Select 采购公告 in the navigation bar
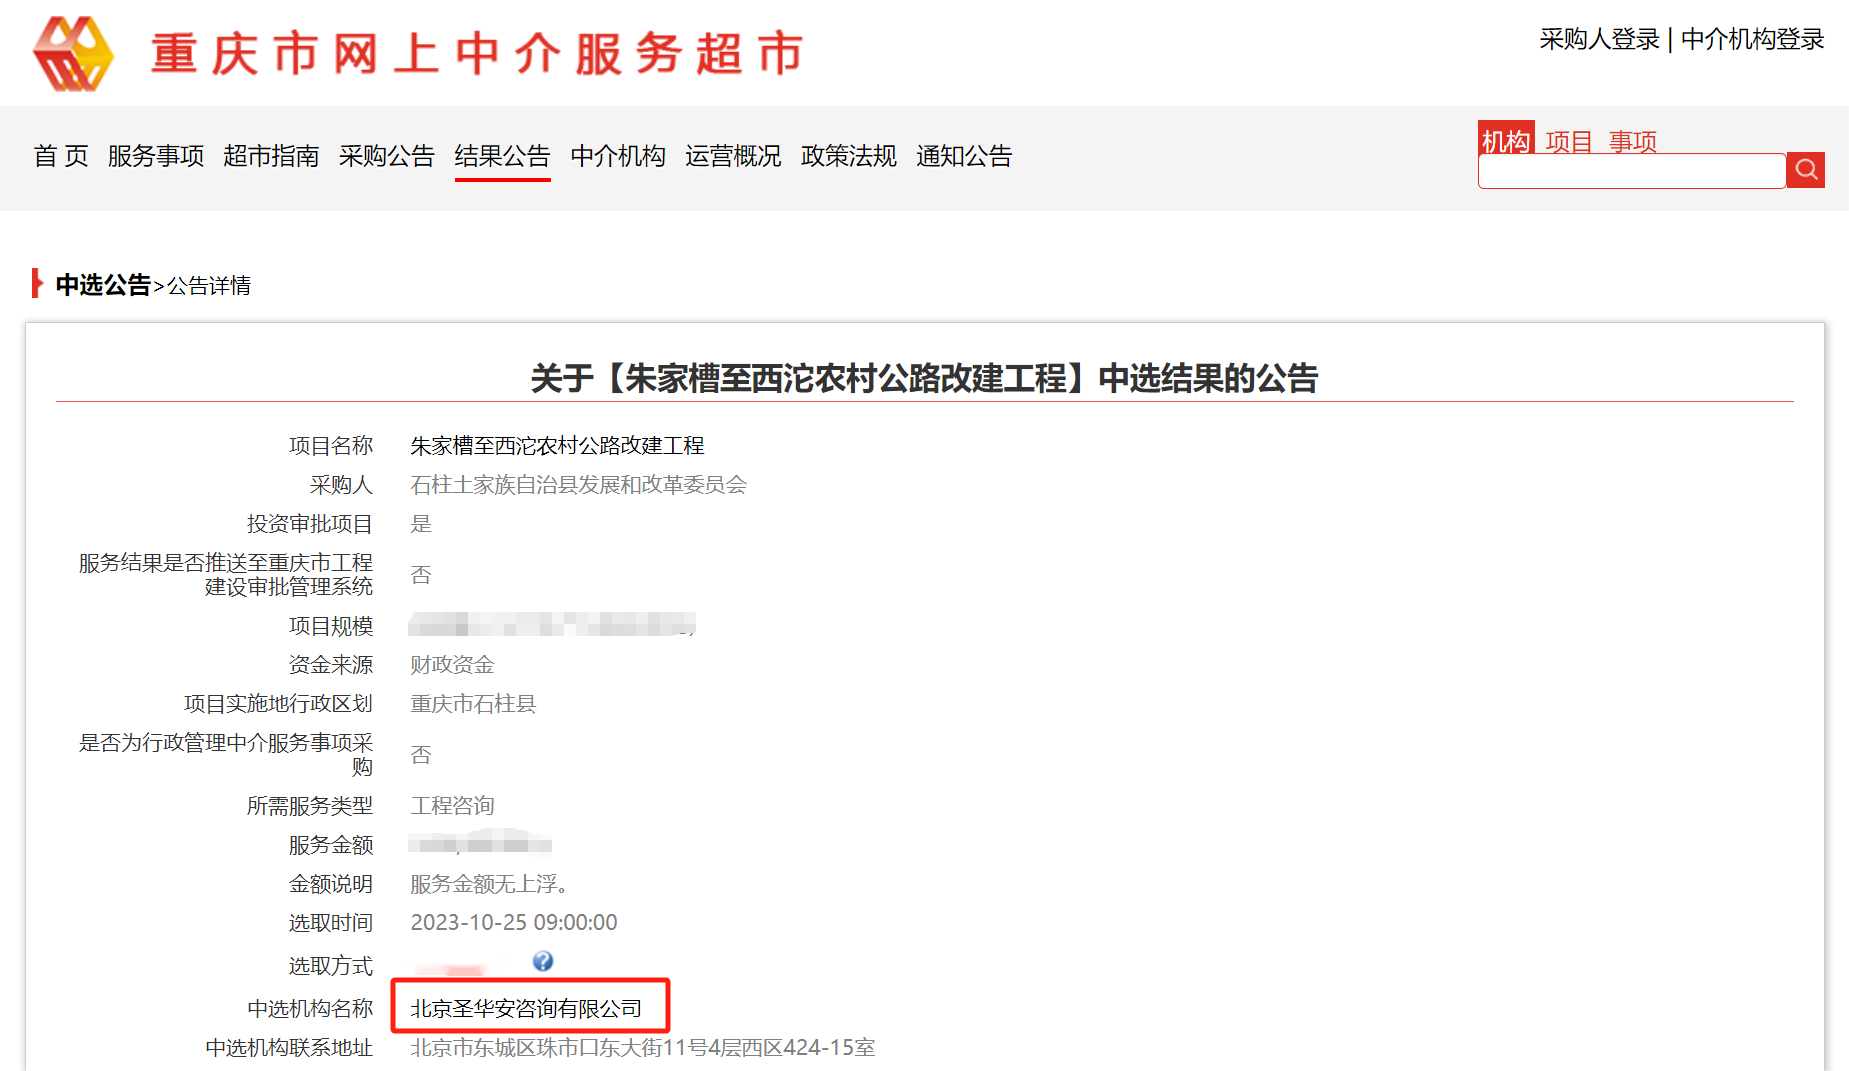This screenshot has width=1849, height=1071. pos(387,156)
